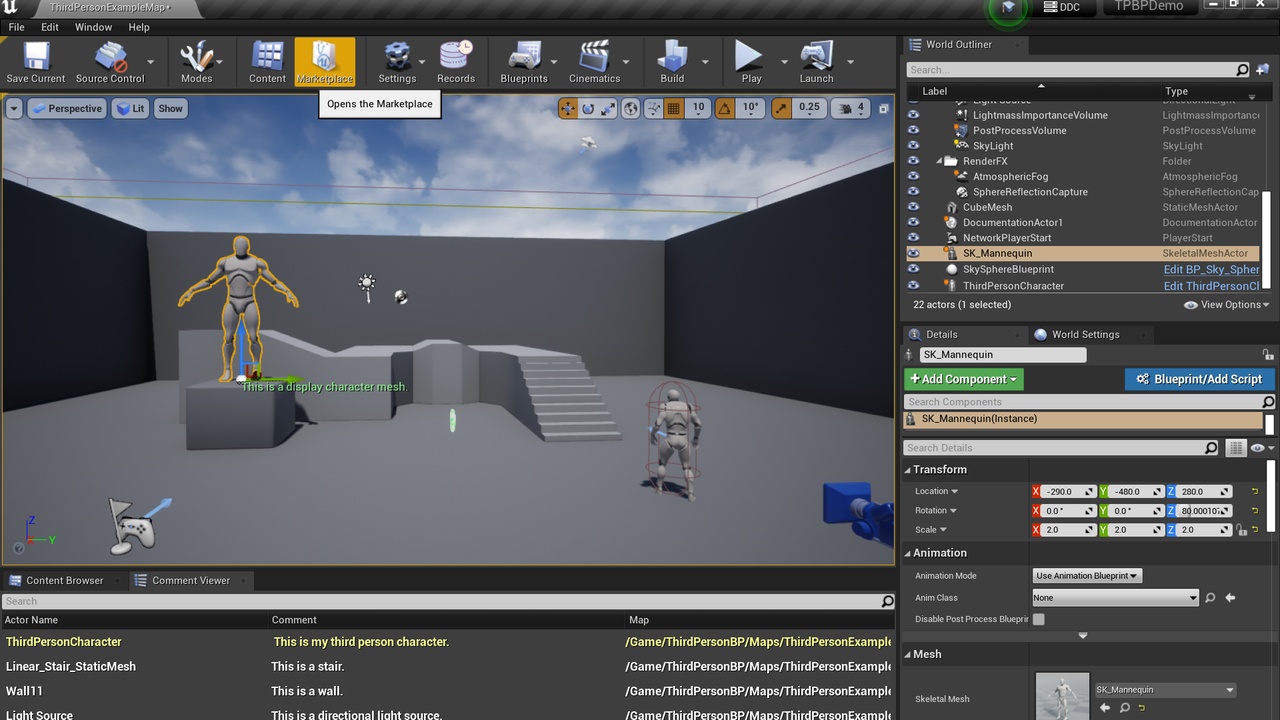This screenshot has height=720, width=1280.
Task: Open the viewport Show flags button
Action: coord(171,108)
